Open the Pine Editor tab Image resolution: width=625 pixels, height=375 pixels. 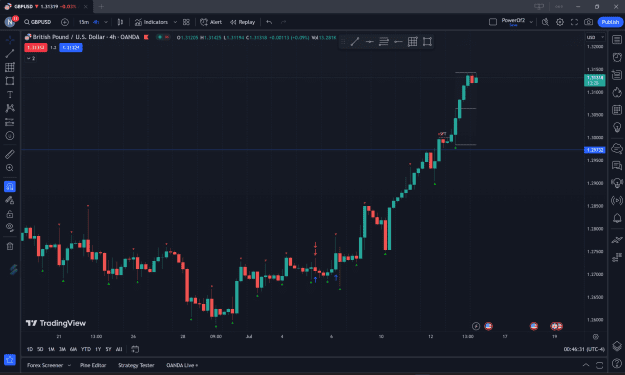click(x=93, y=365)
